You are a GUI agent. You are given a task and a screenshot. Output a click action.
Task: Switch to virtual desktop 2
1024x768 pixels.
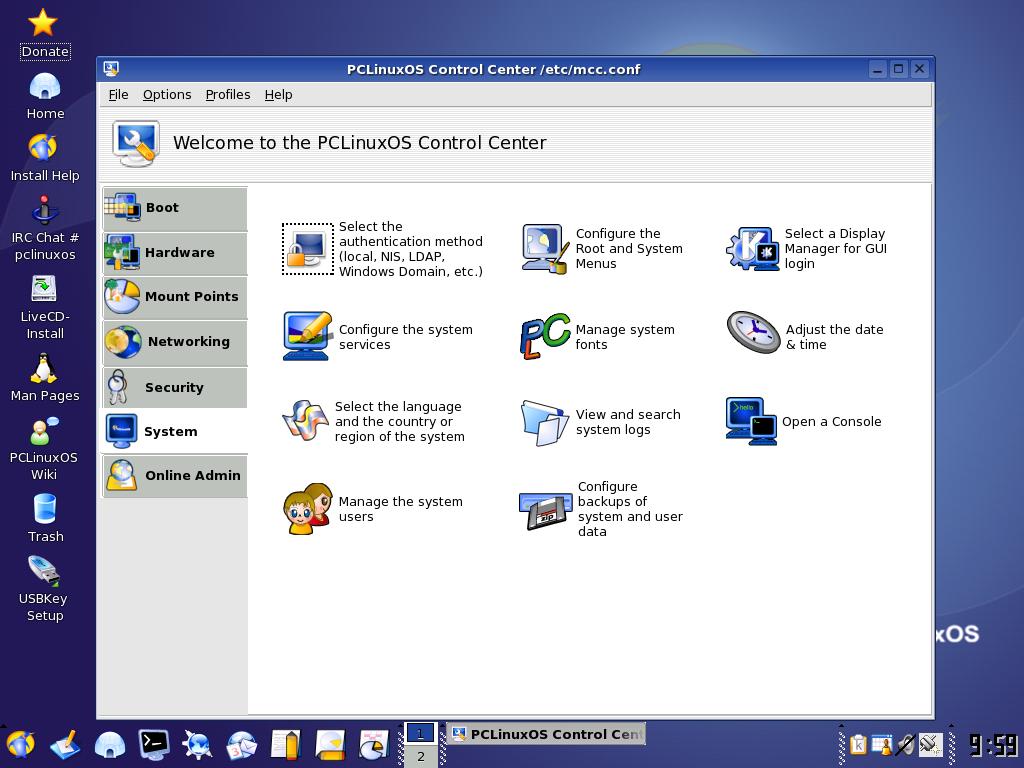pyautogui.click(x=421, y=756)
